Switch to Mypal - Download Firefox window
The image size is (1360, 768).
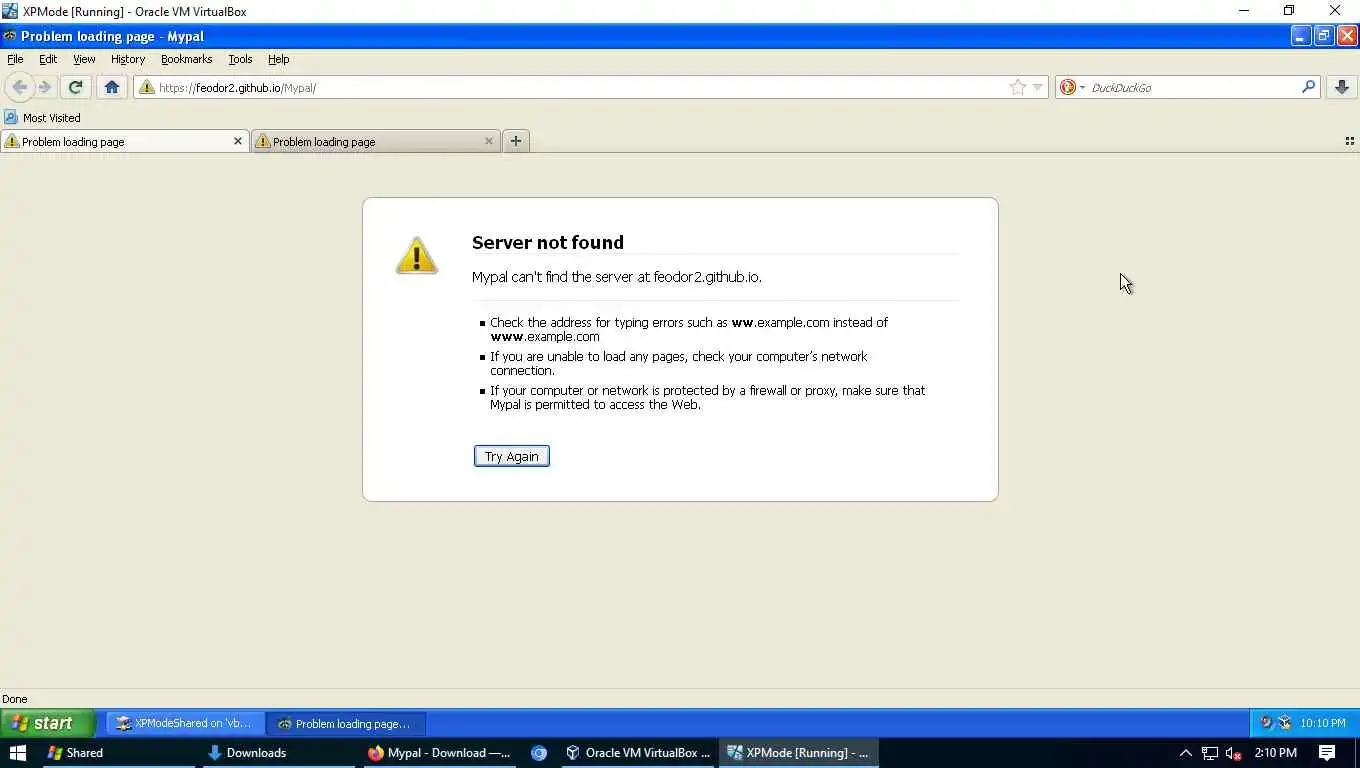439,753
